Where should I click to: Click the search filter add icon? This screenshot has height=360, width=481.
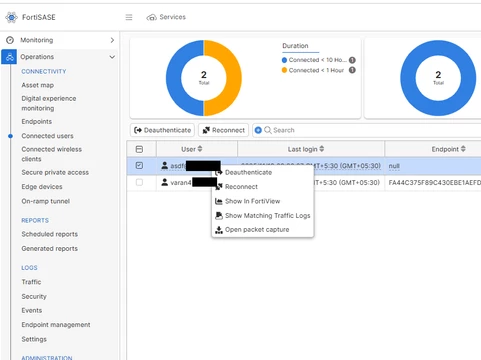[x=258, y=130]
